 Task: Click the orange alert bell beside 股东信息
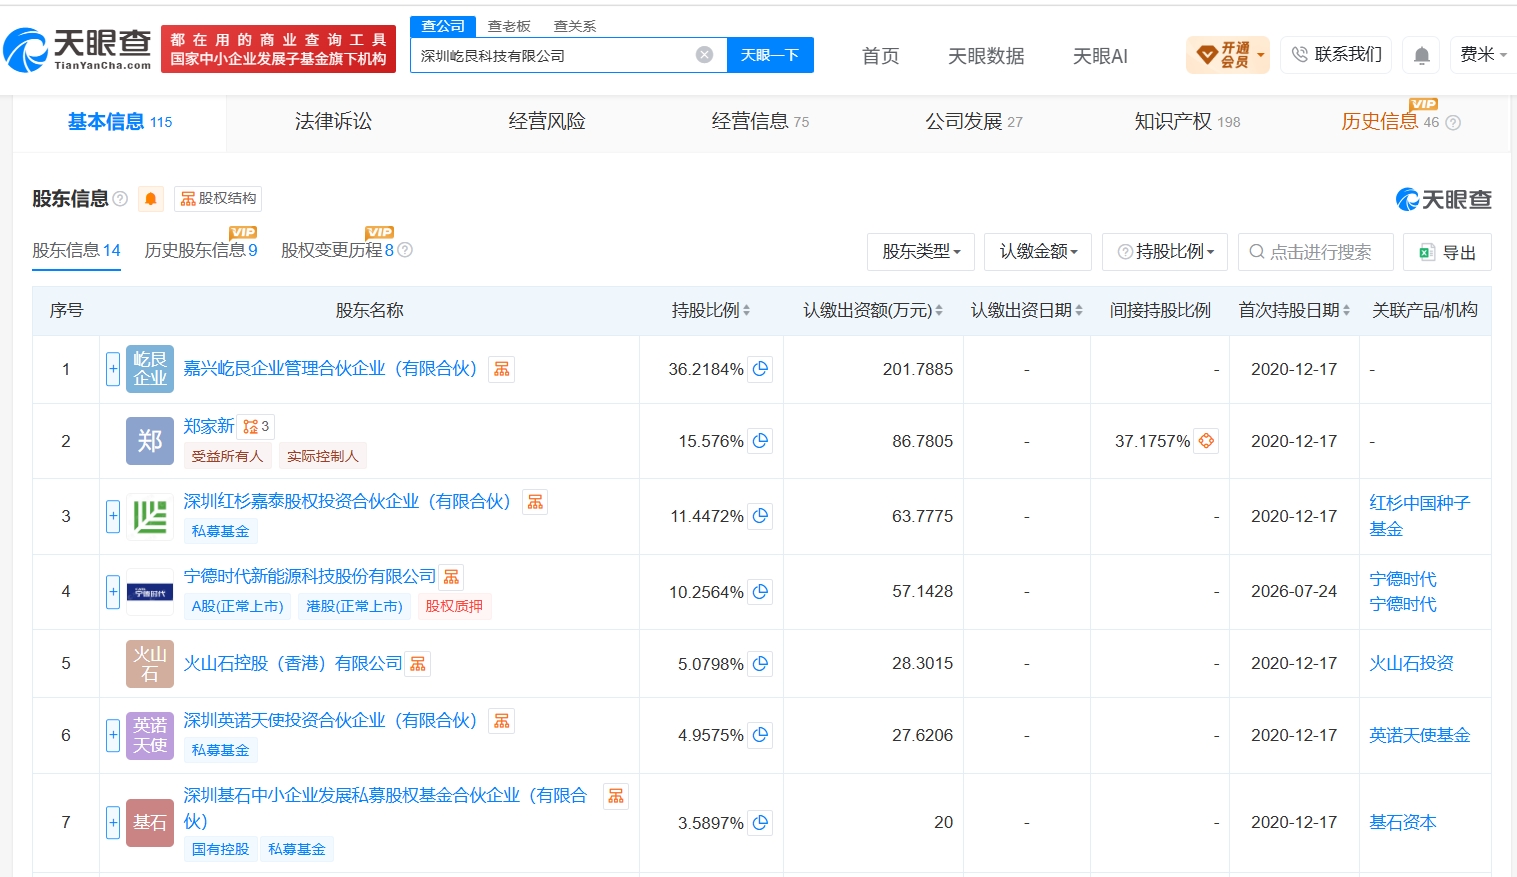click(x=151, y=198)
